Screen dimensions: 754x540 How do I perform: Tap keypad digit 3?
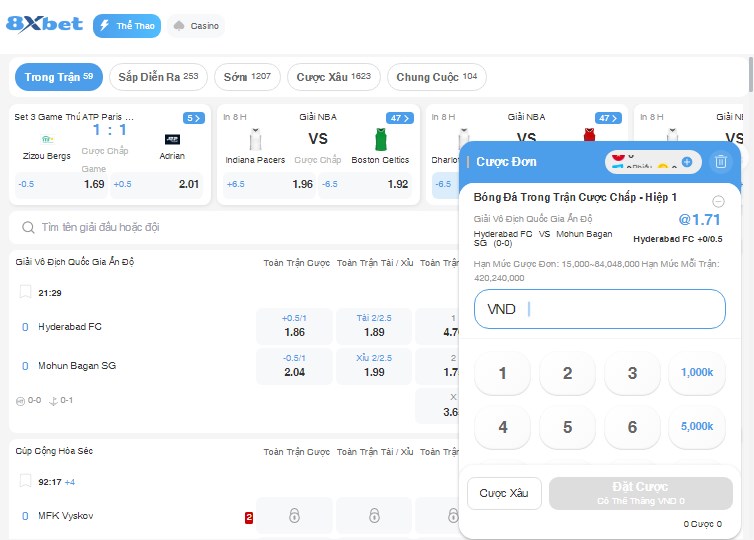point(632,373)
